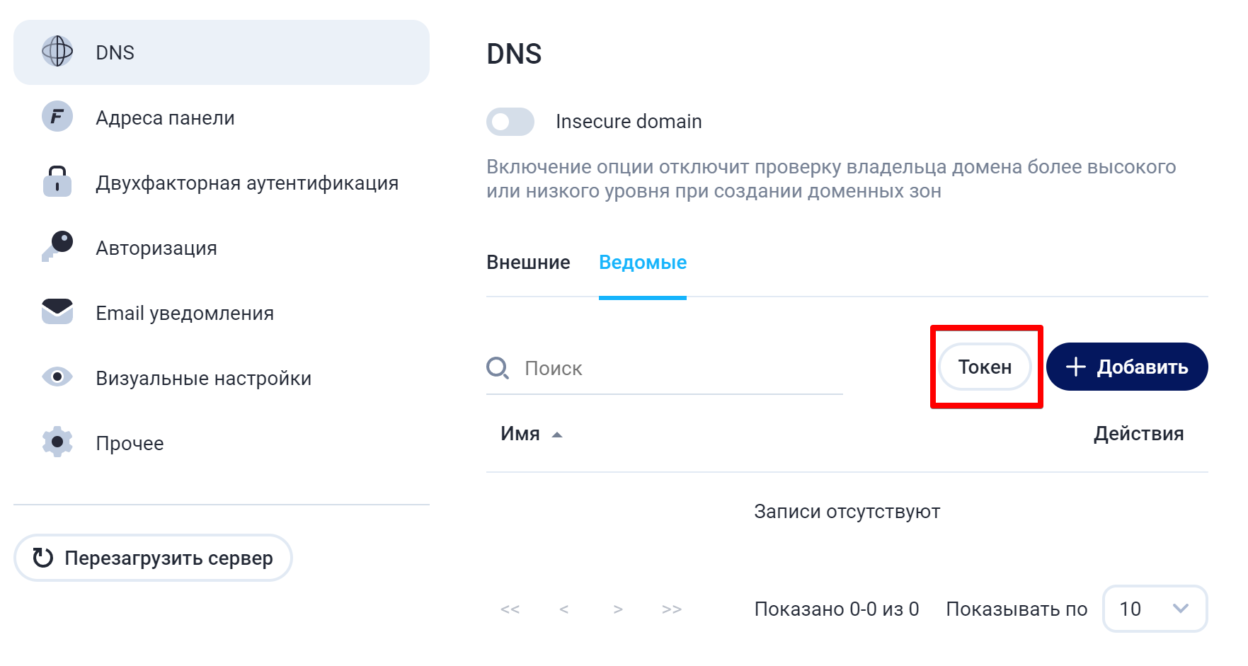Focus the Поиск search field

[x=680, y=368]
